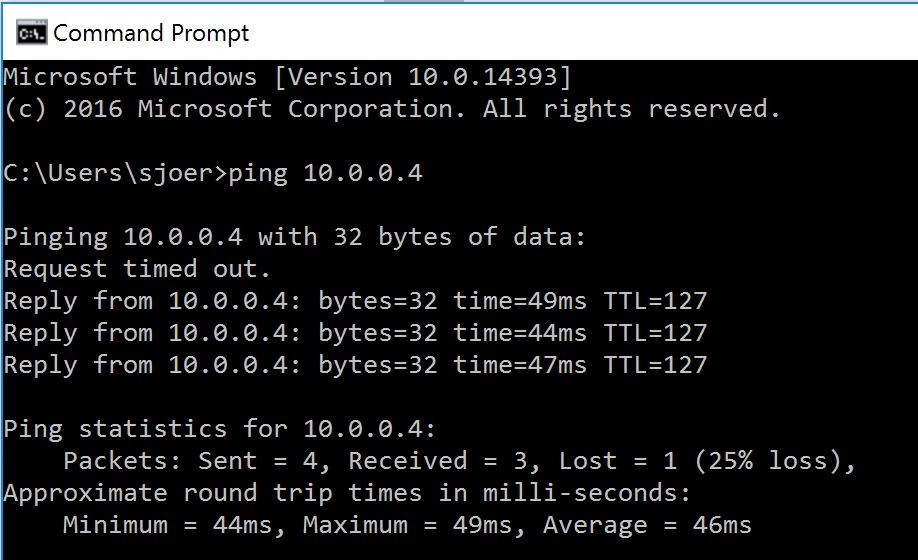Click the reply line showing time=49ms
918x560 pixels.
click(355, 301)
